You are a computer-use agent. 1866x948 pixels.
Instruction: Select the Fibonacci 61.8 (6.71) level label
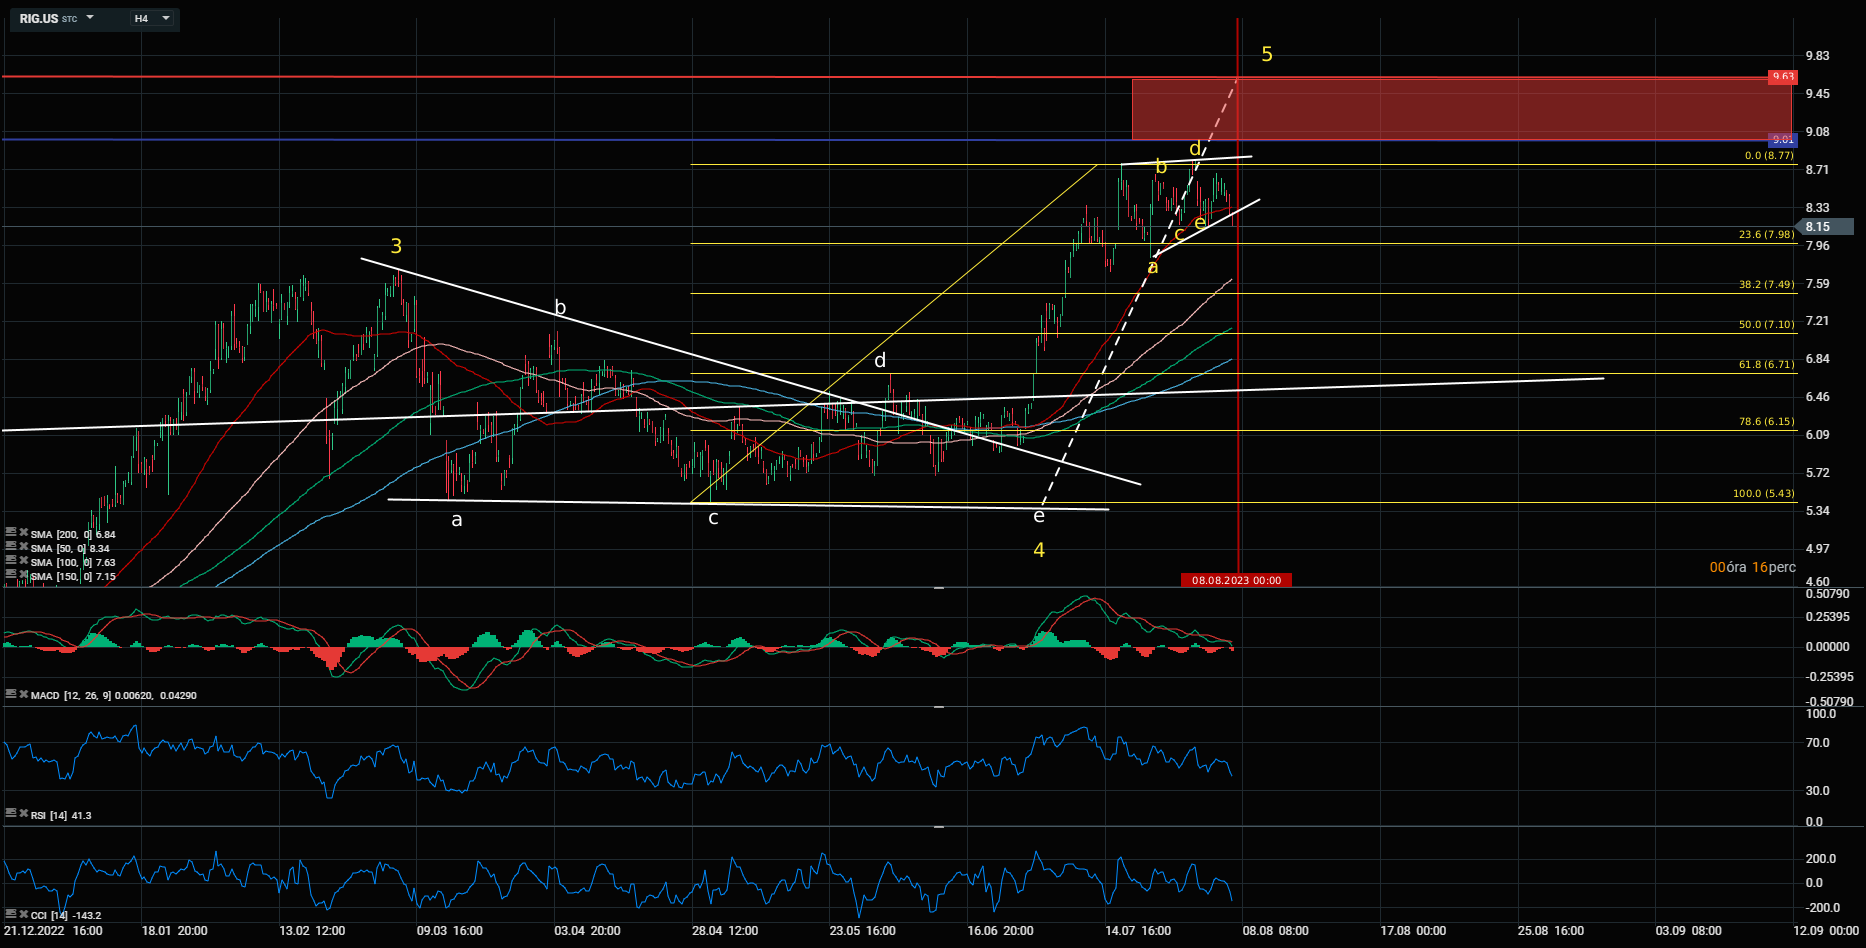1766,365
